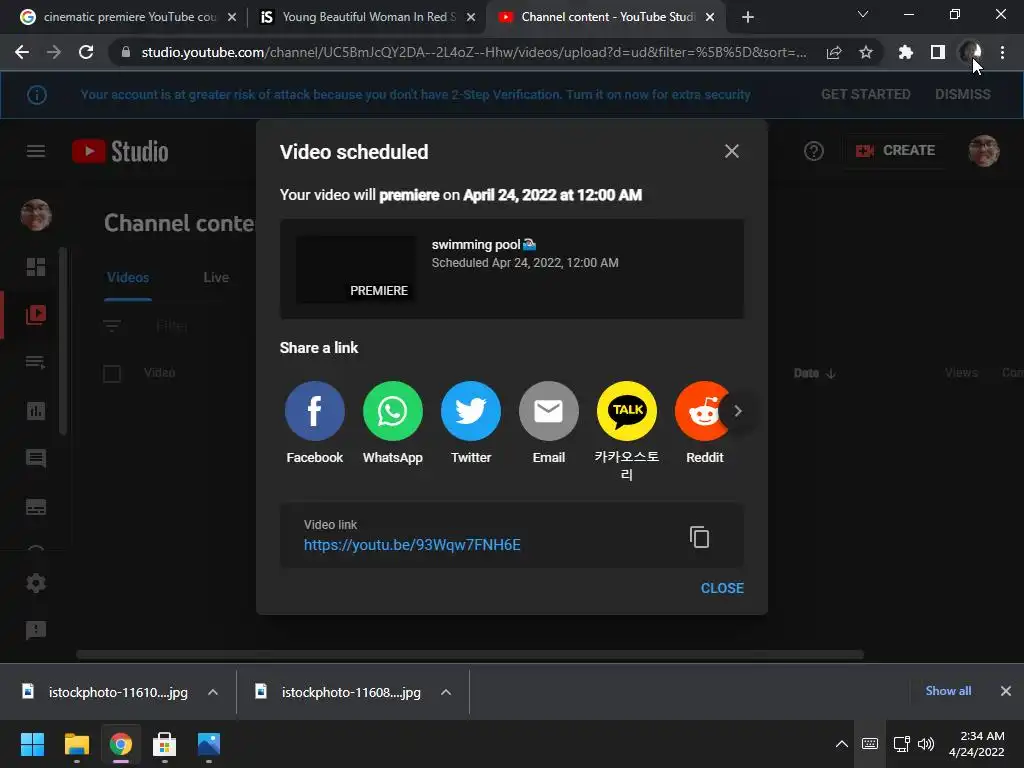Screen dimensions: 1024x768
Task: Open the istockphoto-11610 download options arrow
Action: 213,692
